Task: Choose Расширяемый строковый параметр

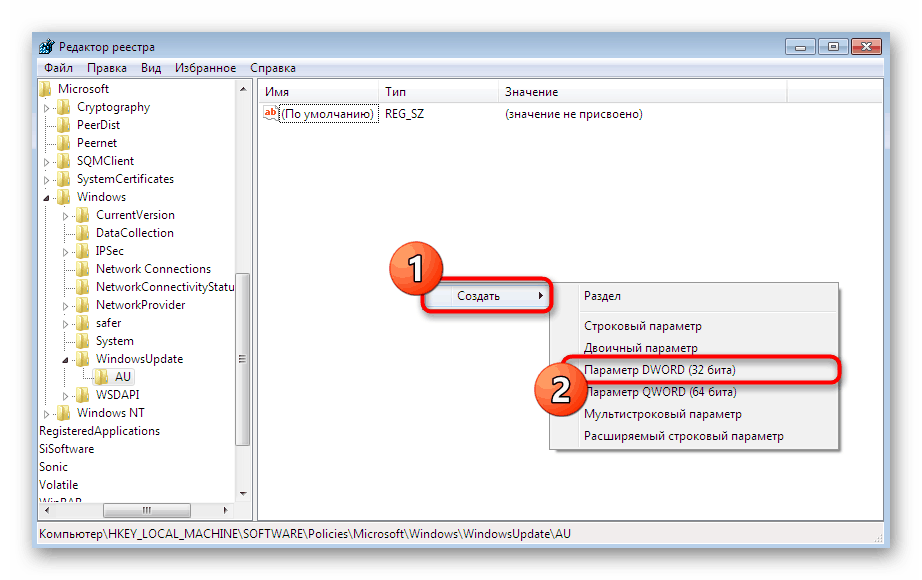Action: click(694, 436)
